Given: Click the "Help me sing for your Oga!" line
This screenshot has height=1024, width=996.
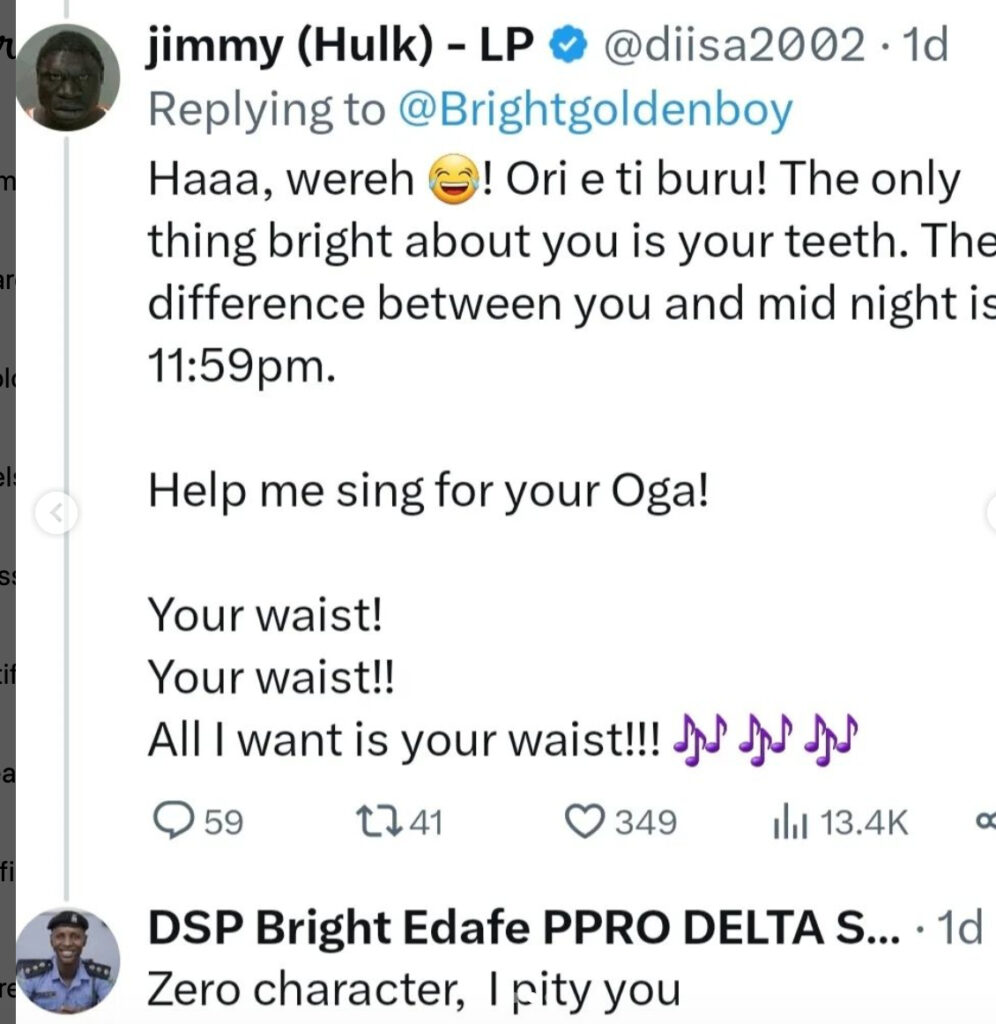Looking at the screenshot, I should click(x=428, y=492).
